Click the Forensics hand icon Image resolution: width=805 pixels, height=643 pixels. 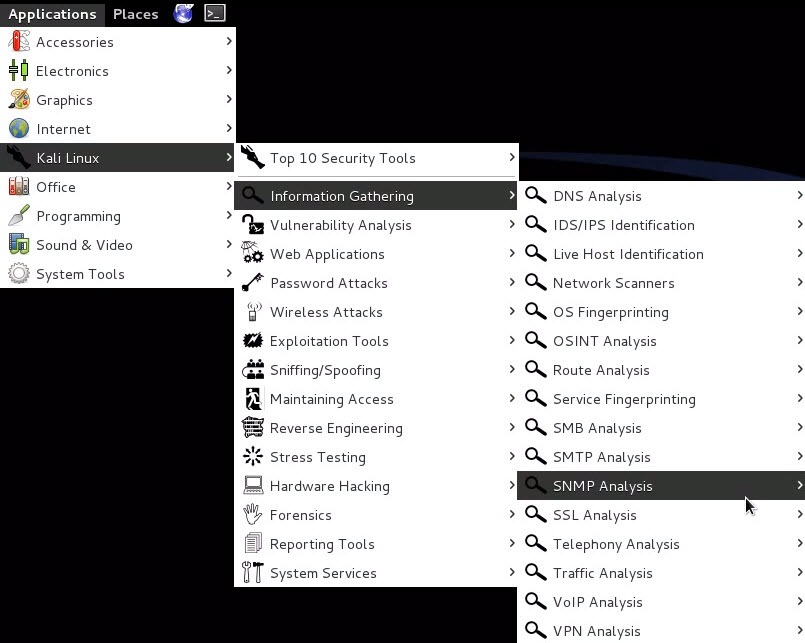click(x=253, y=514)
